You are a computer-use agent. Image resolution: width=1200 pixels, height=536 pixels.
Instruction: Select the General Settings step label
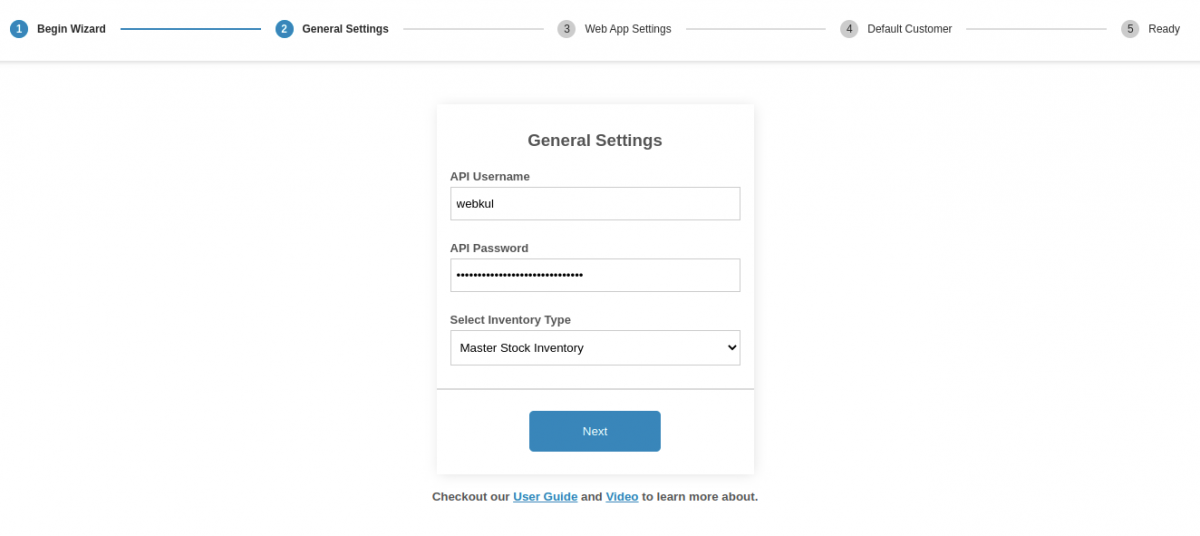pyautogui.click(x=345, y=29)
